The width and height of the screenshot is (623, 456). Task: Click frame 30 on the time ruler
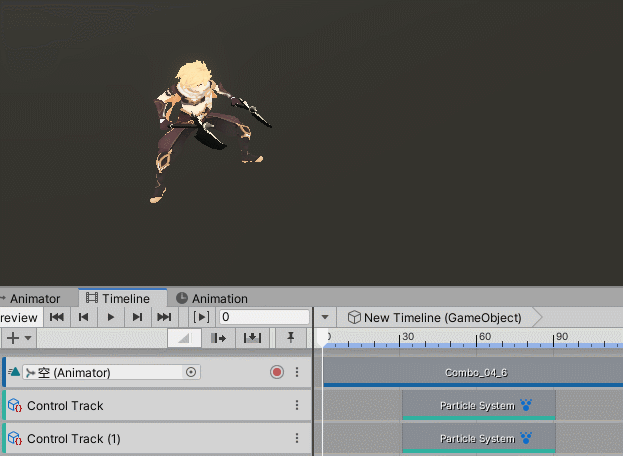coord(400,339)
